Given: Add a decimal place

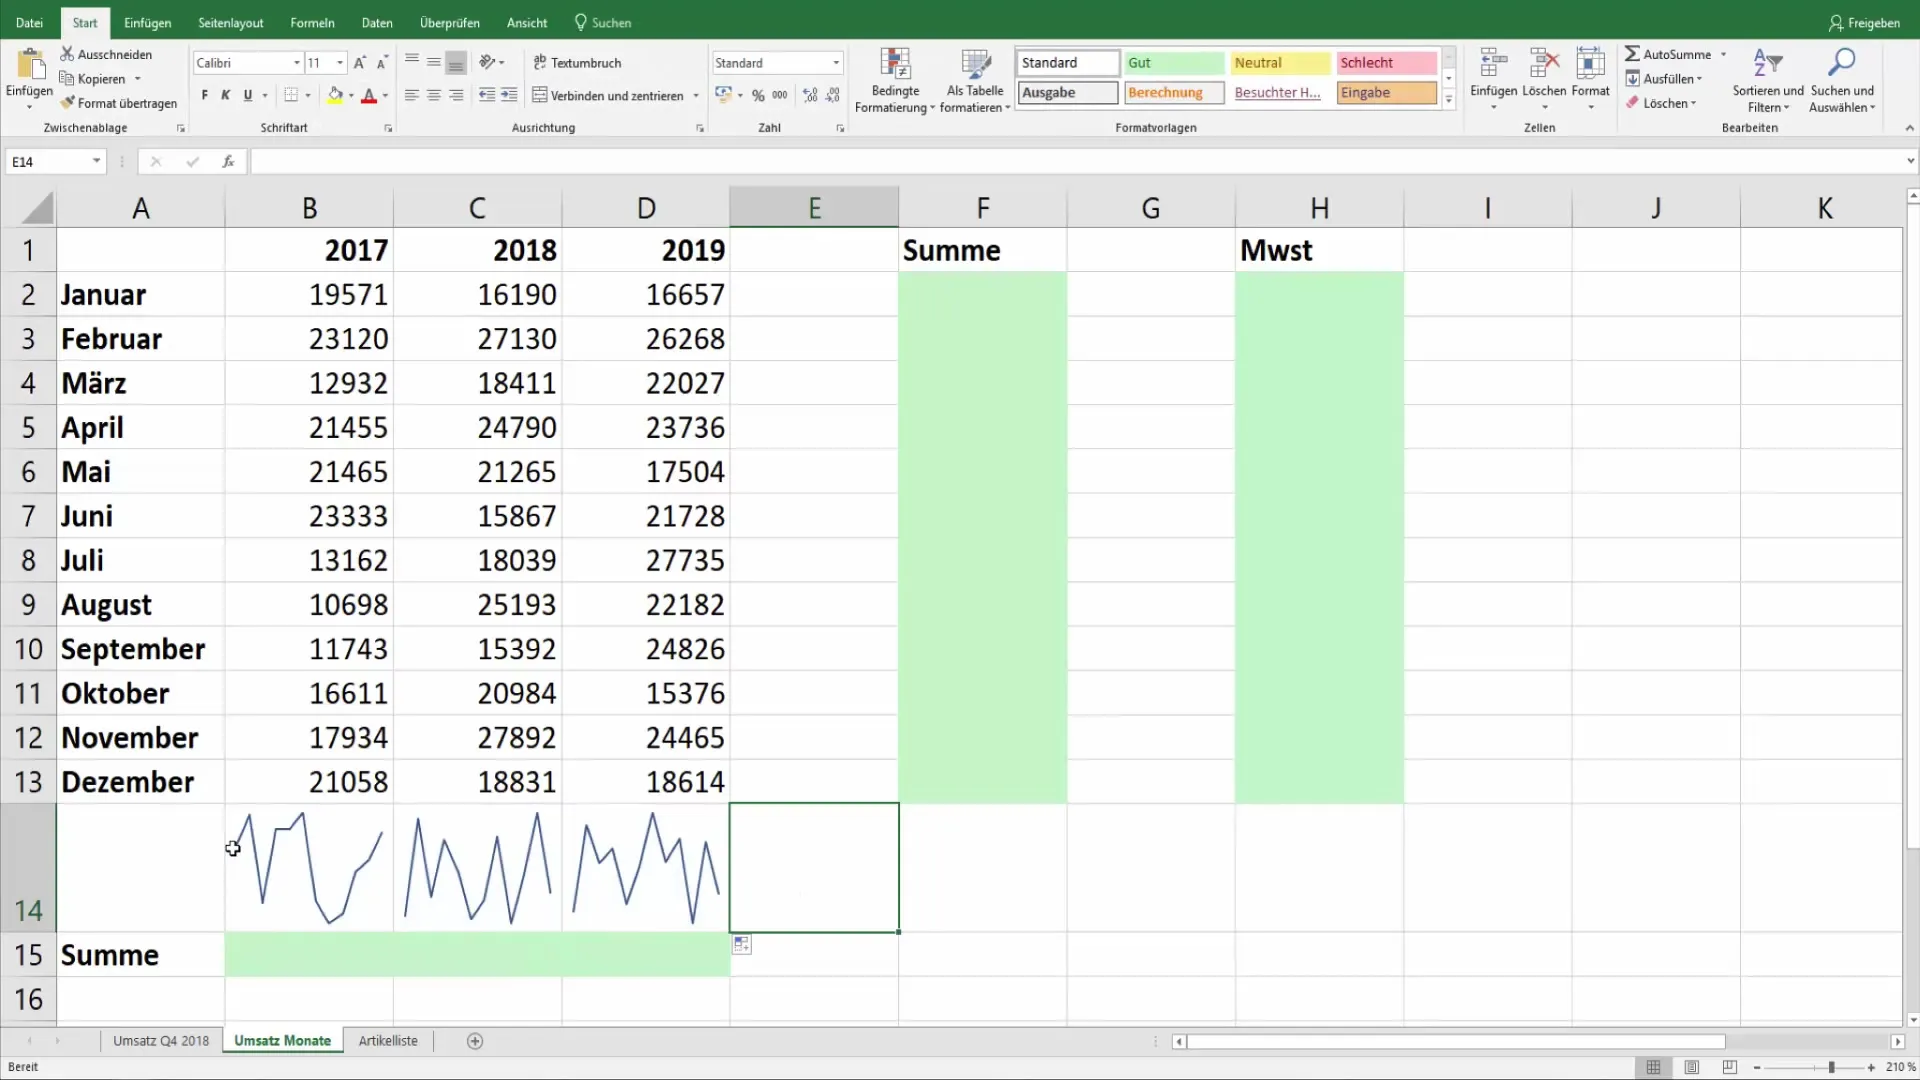Looking at the screenshot, I should point(810,95).
